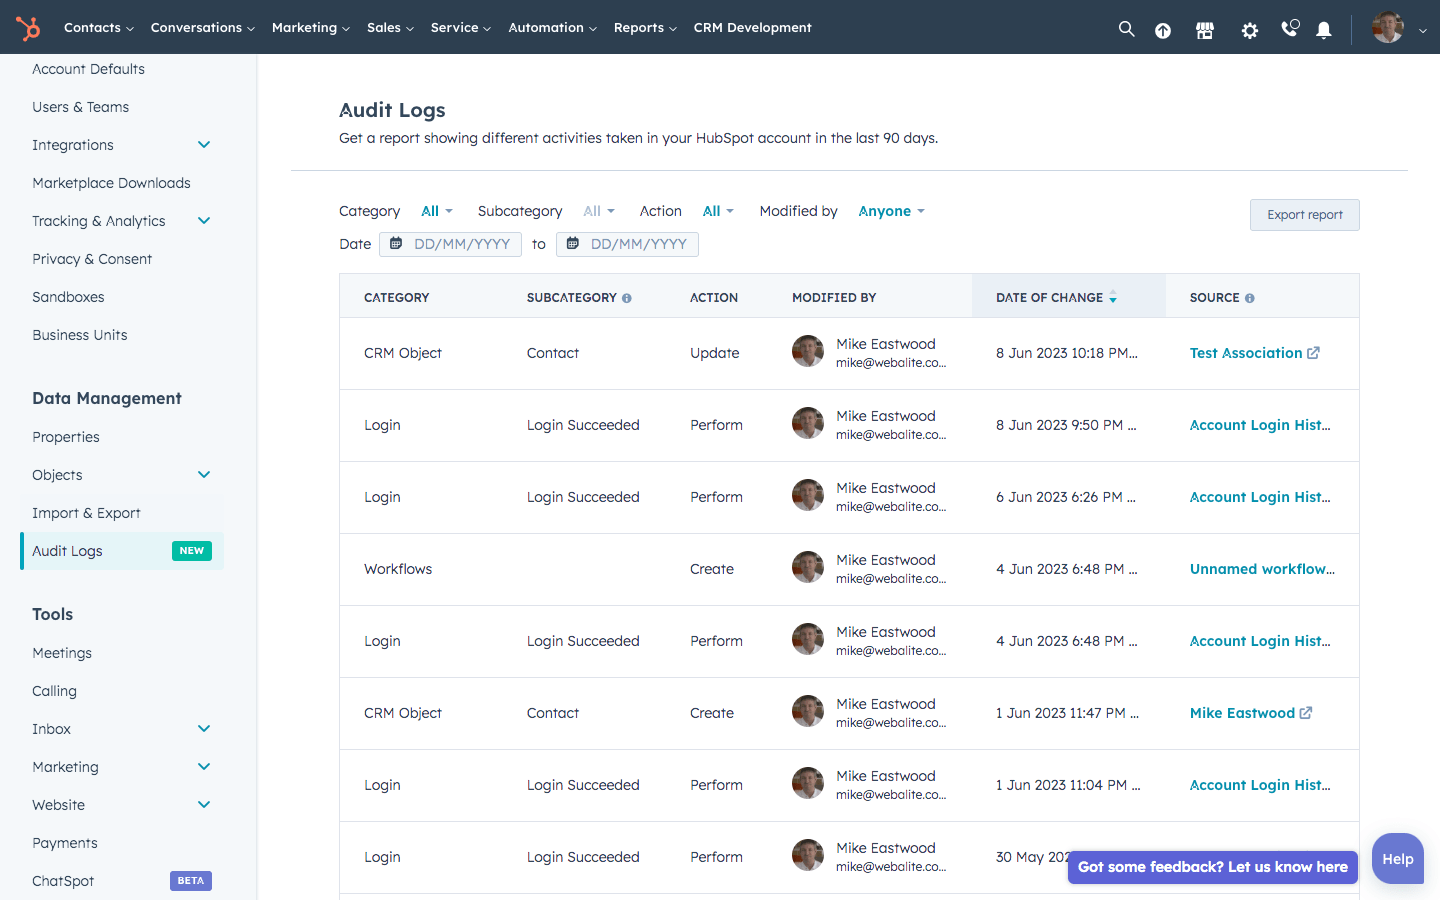Viewport: 1440px width, 900px height.
Task: Open the notifications bell icon
Action: coord(1324,30)
